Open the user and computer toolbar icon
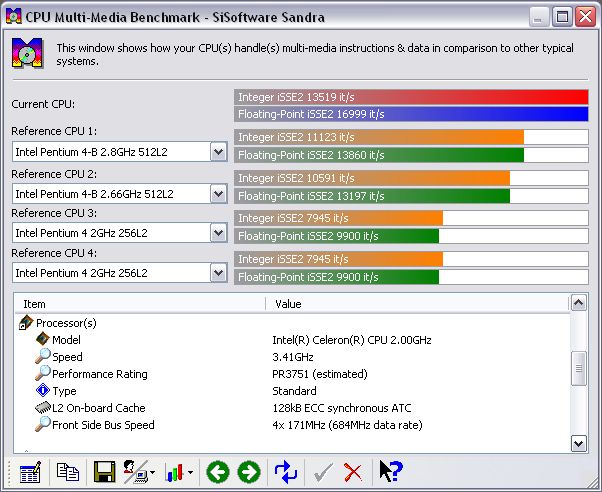The width and height of the screenshot is (602, 492). (135, 472)
